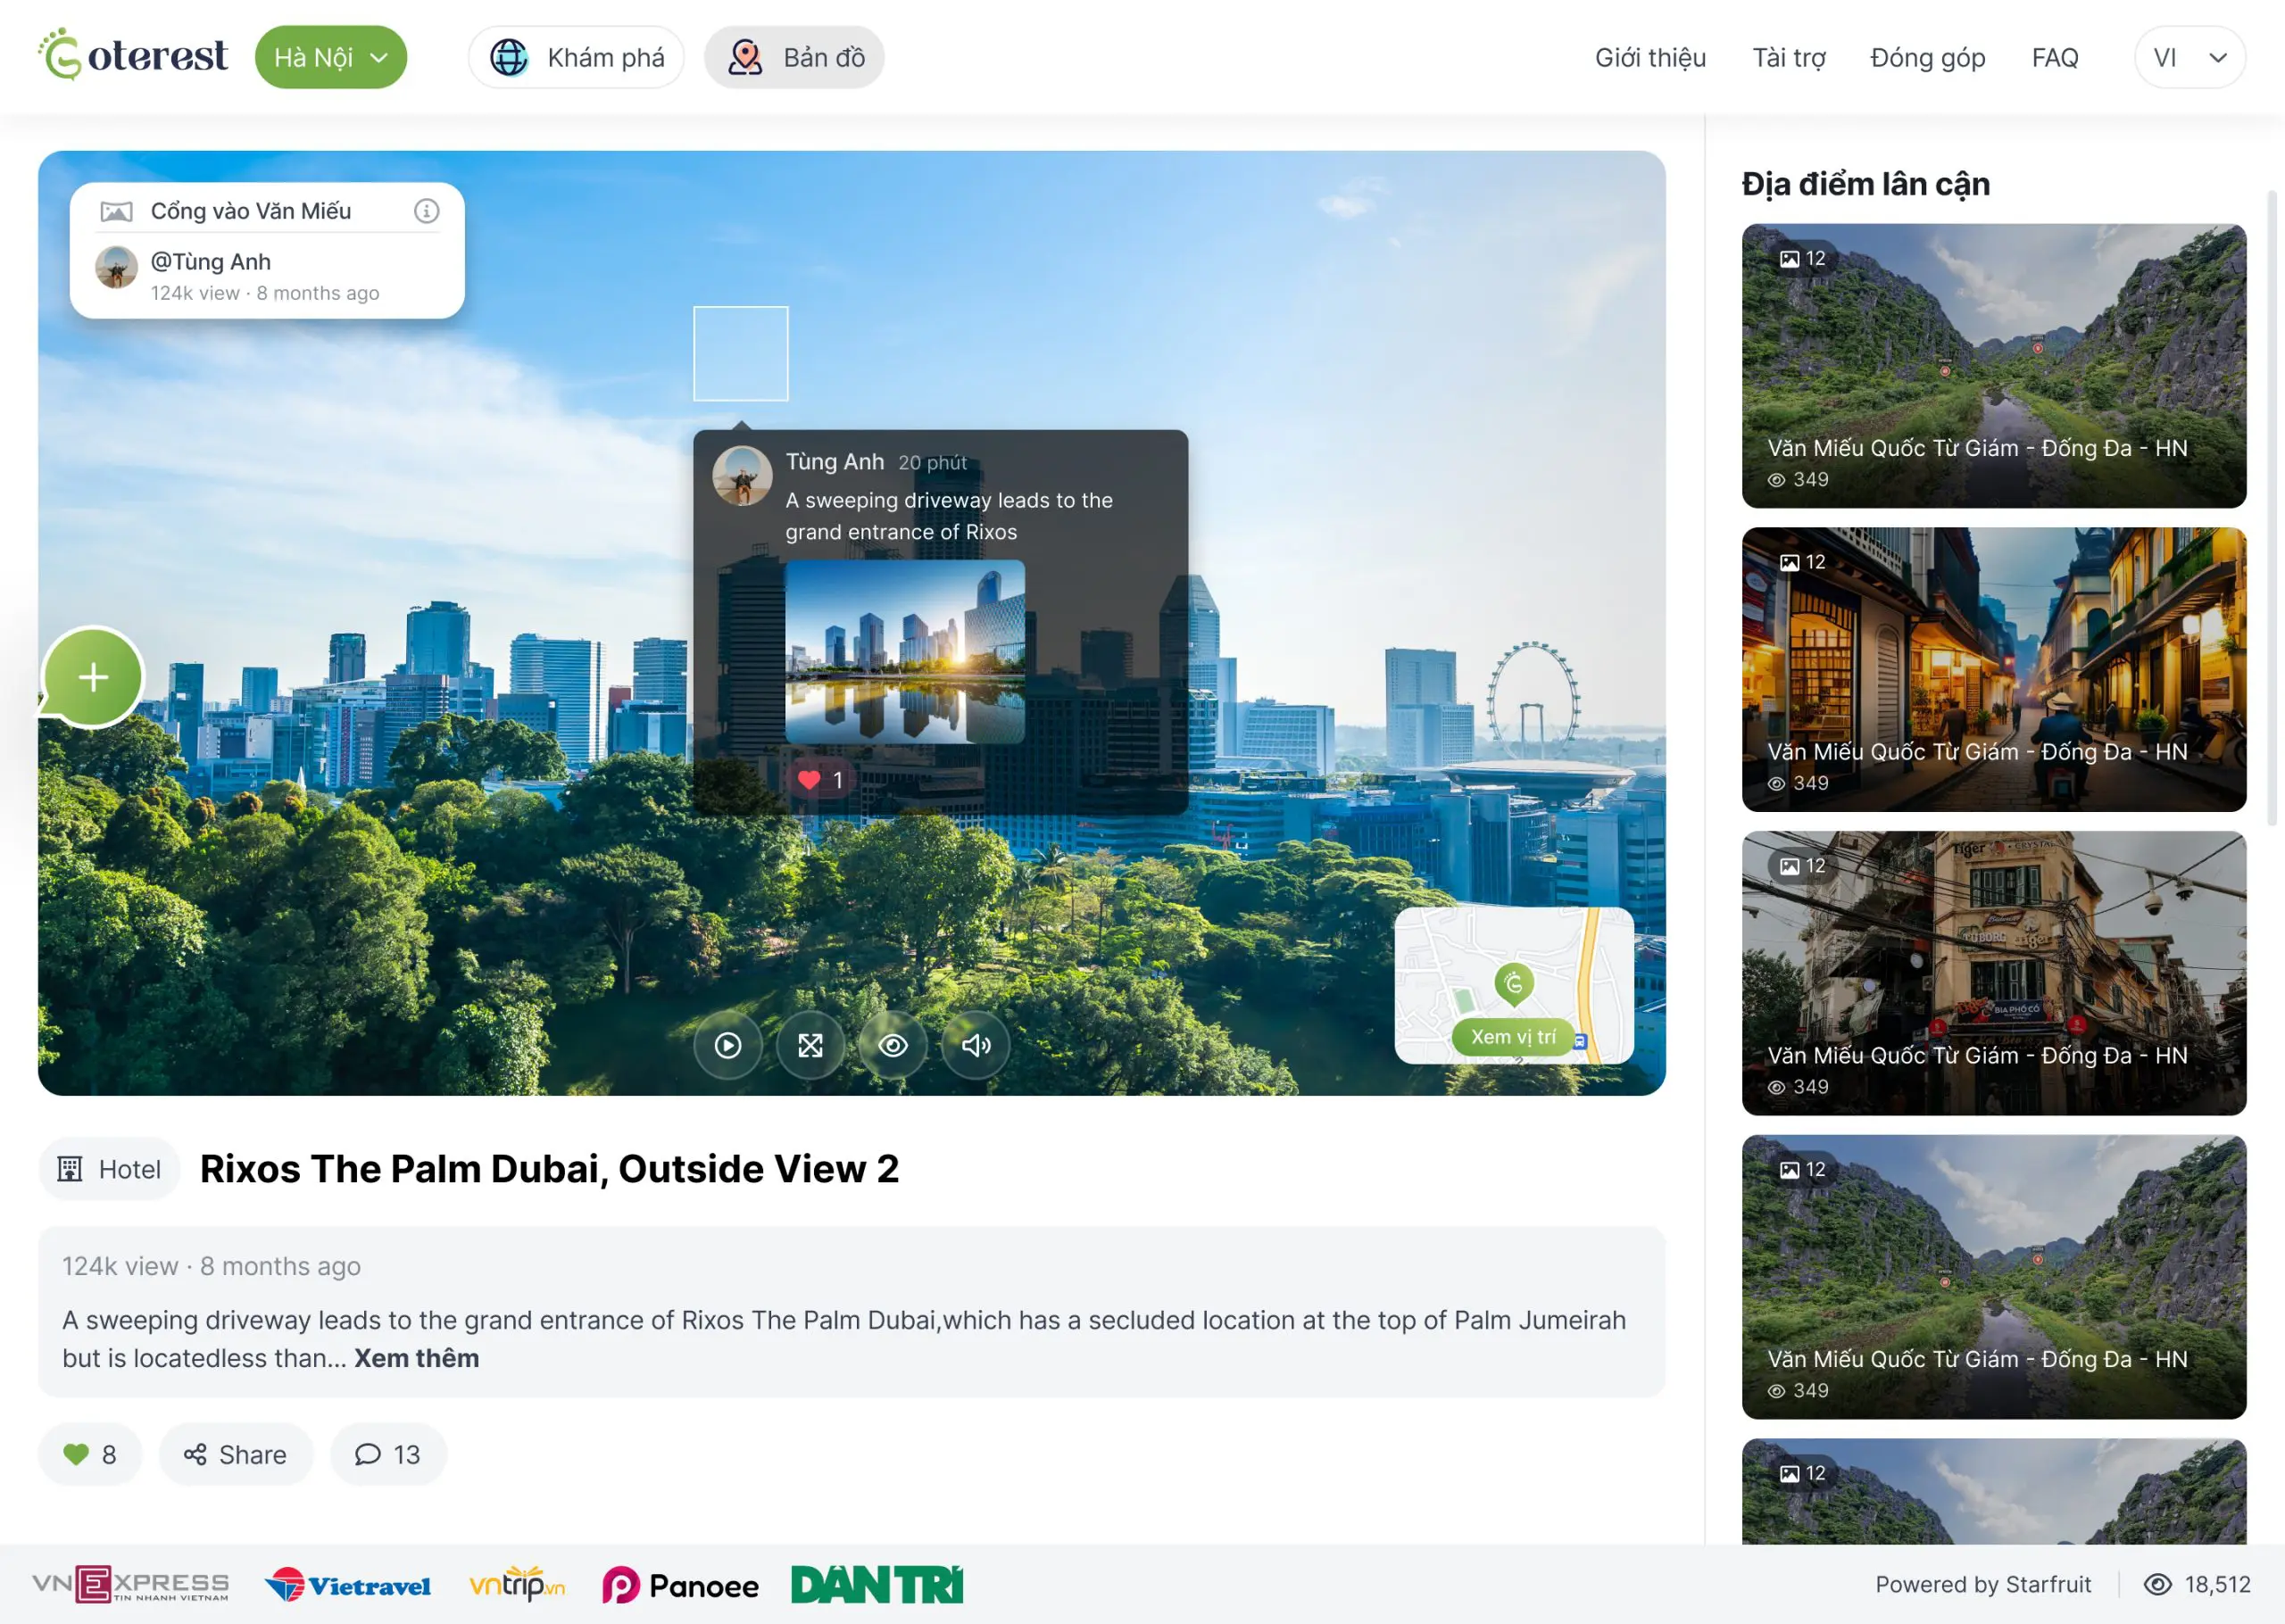2285x1624 pixels.
Task: Switch to the Bản đồ tab
Action: click(x=794, y=57)
